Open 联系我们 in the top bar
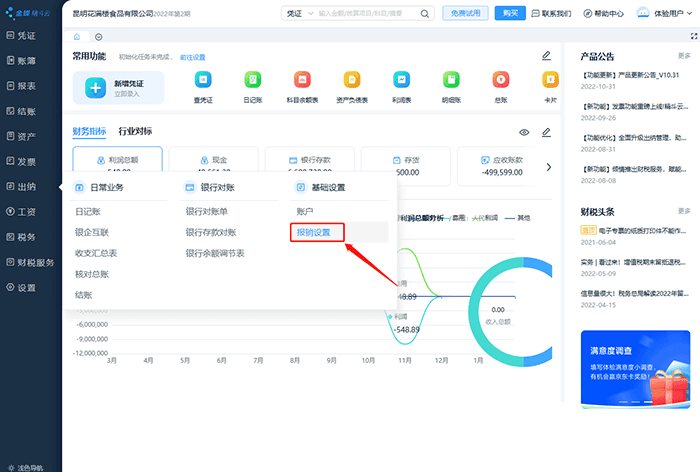The height and width of the screenshot is (472, 700). pyautogui.click(x=551, y=14)
